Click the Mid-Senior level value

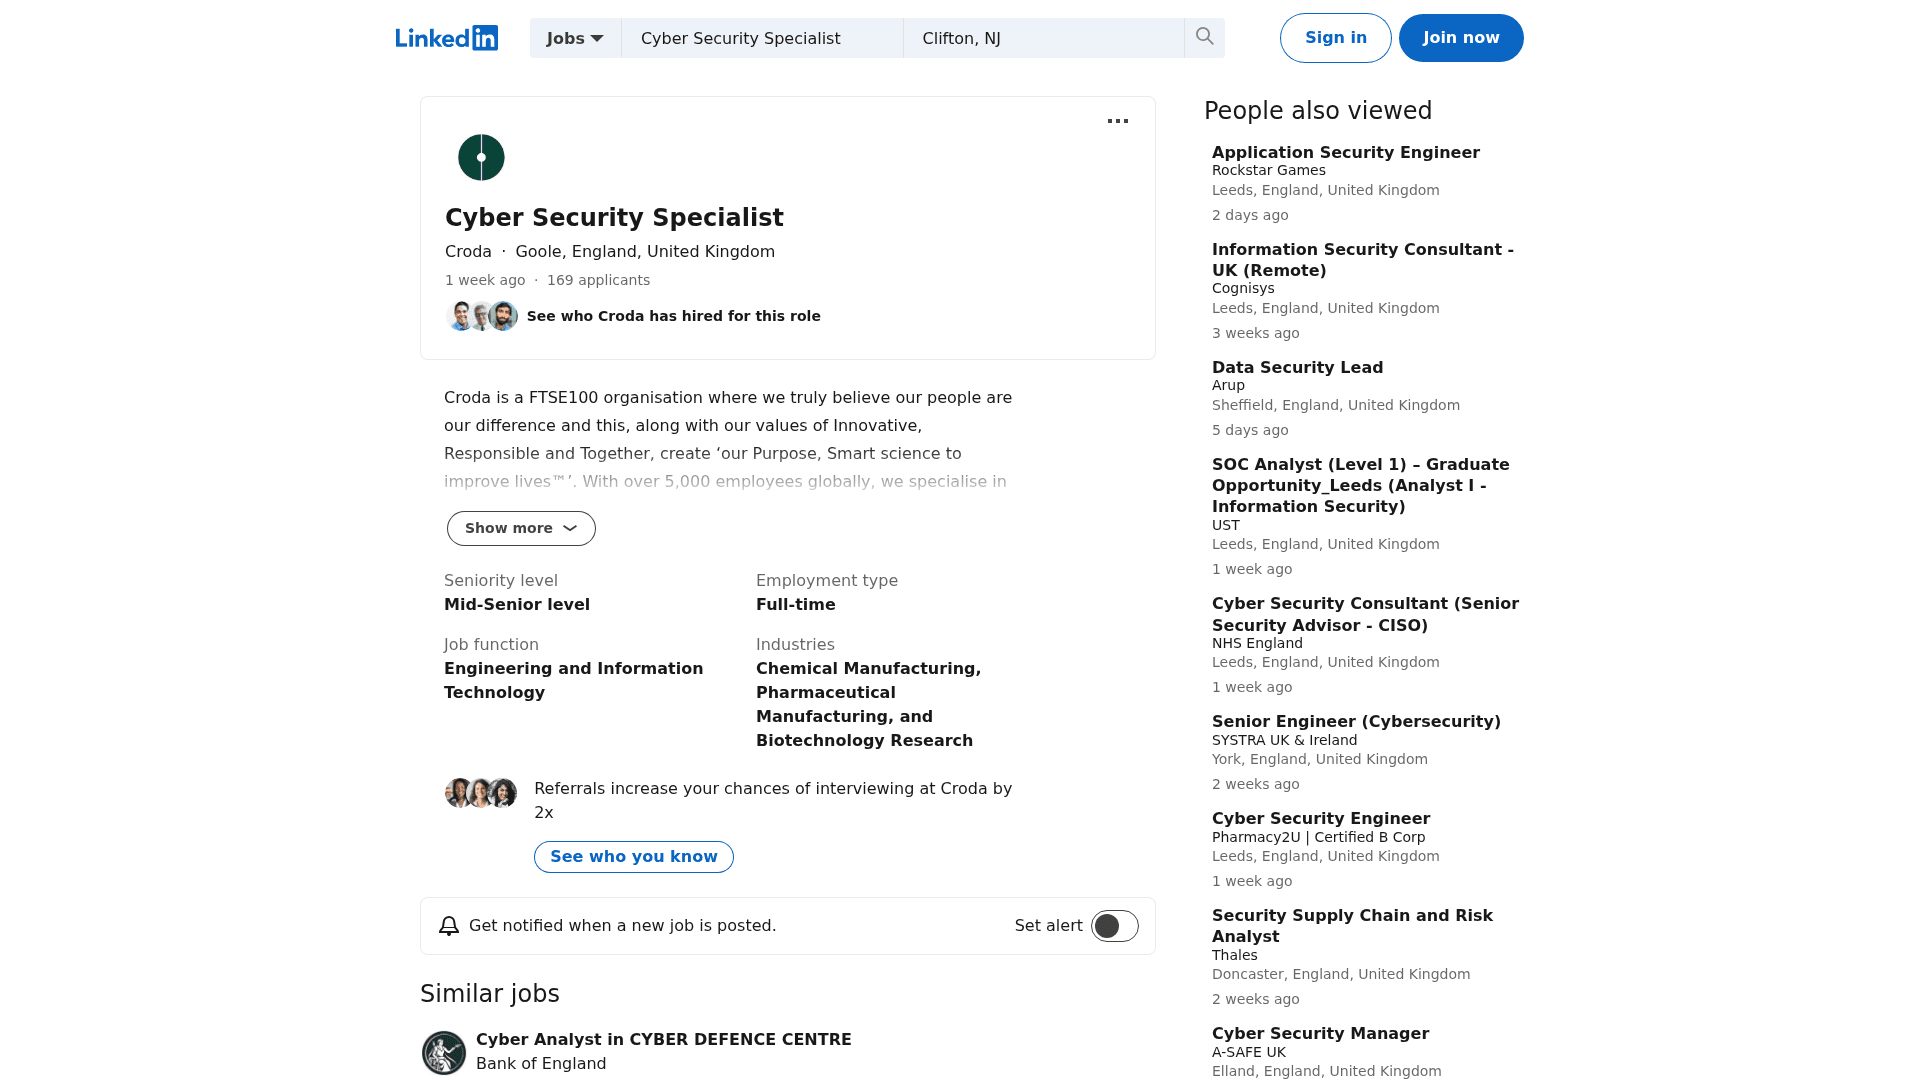(x=517, y=605)
